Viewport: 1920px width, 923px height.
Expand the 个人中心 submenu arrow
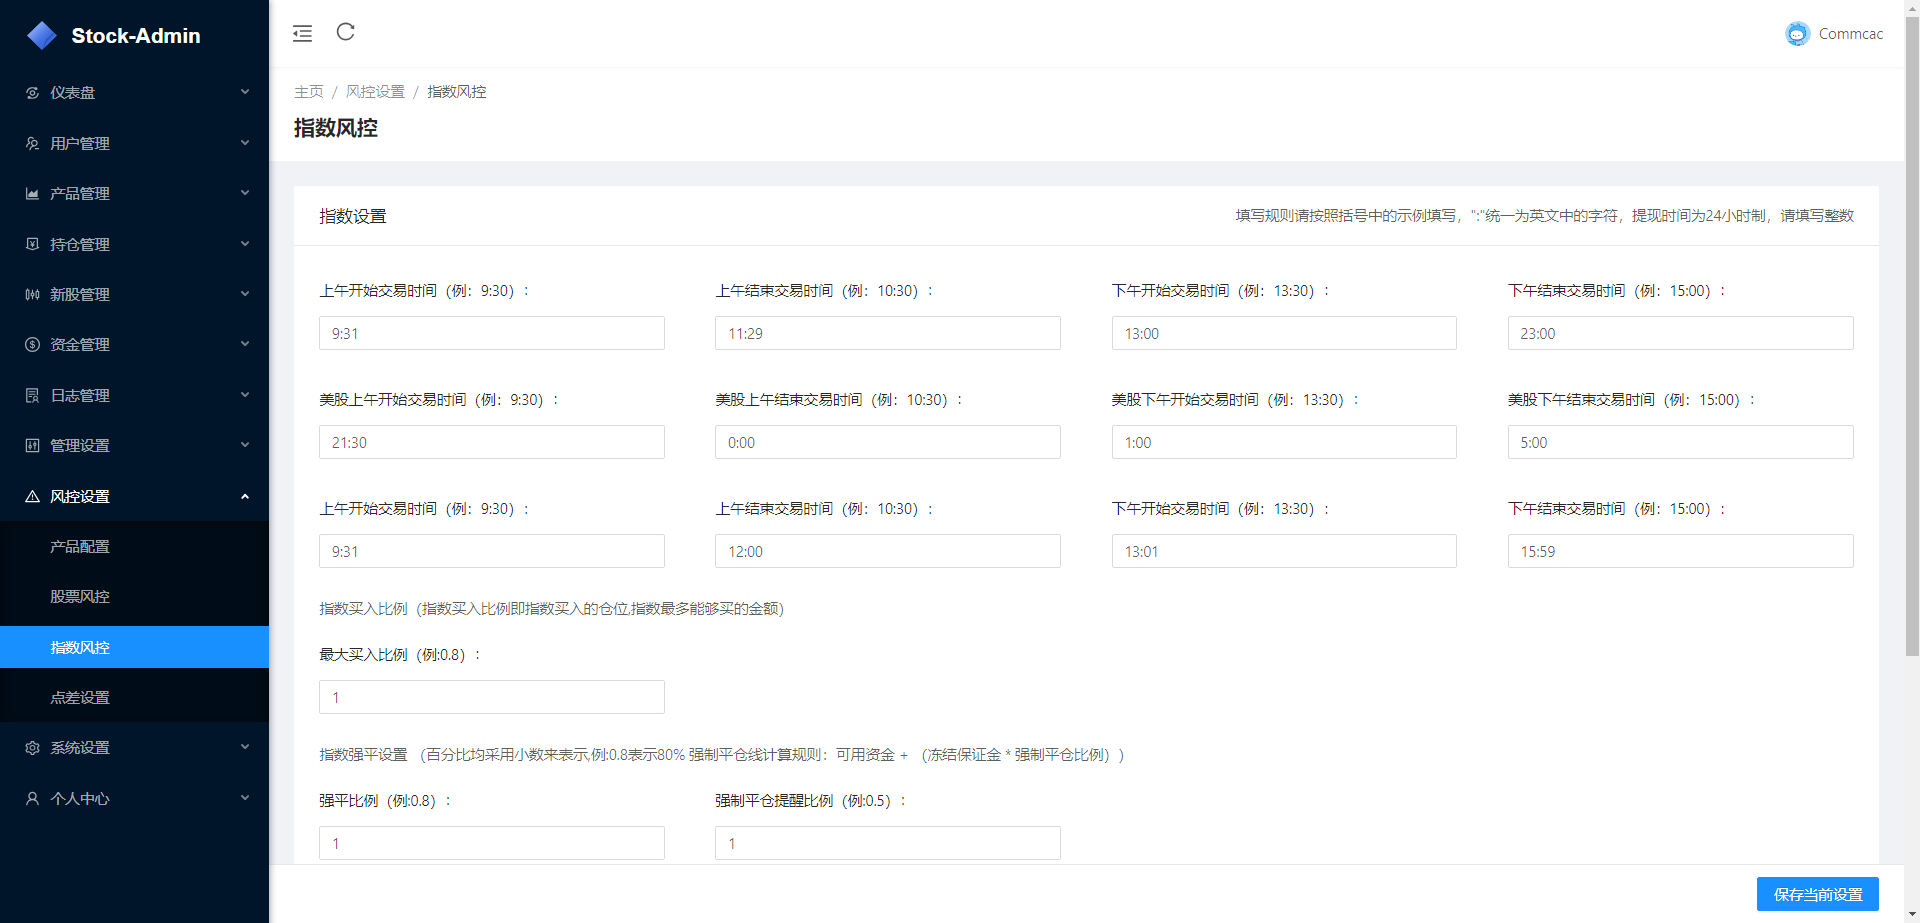245,798
